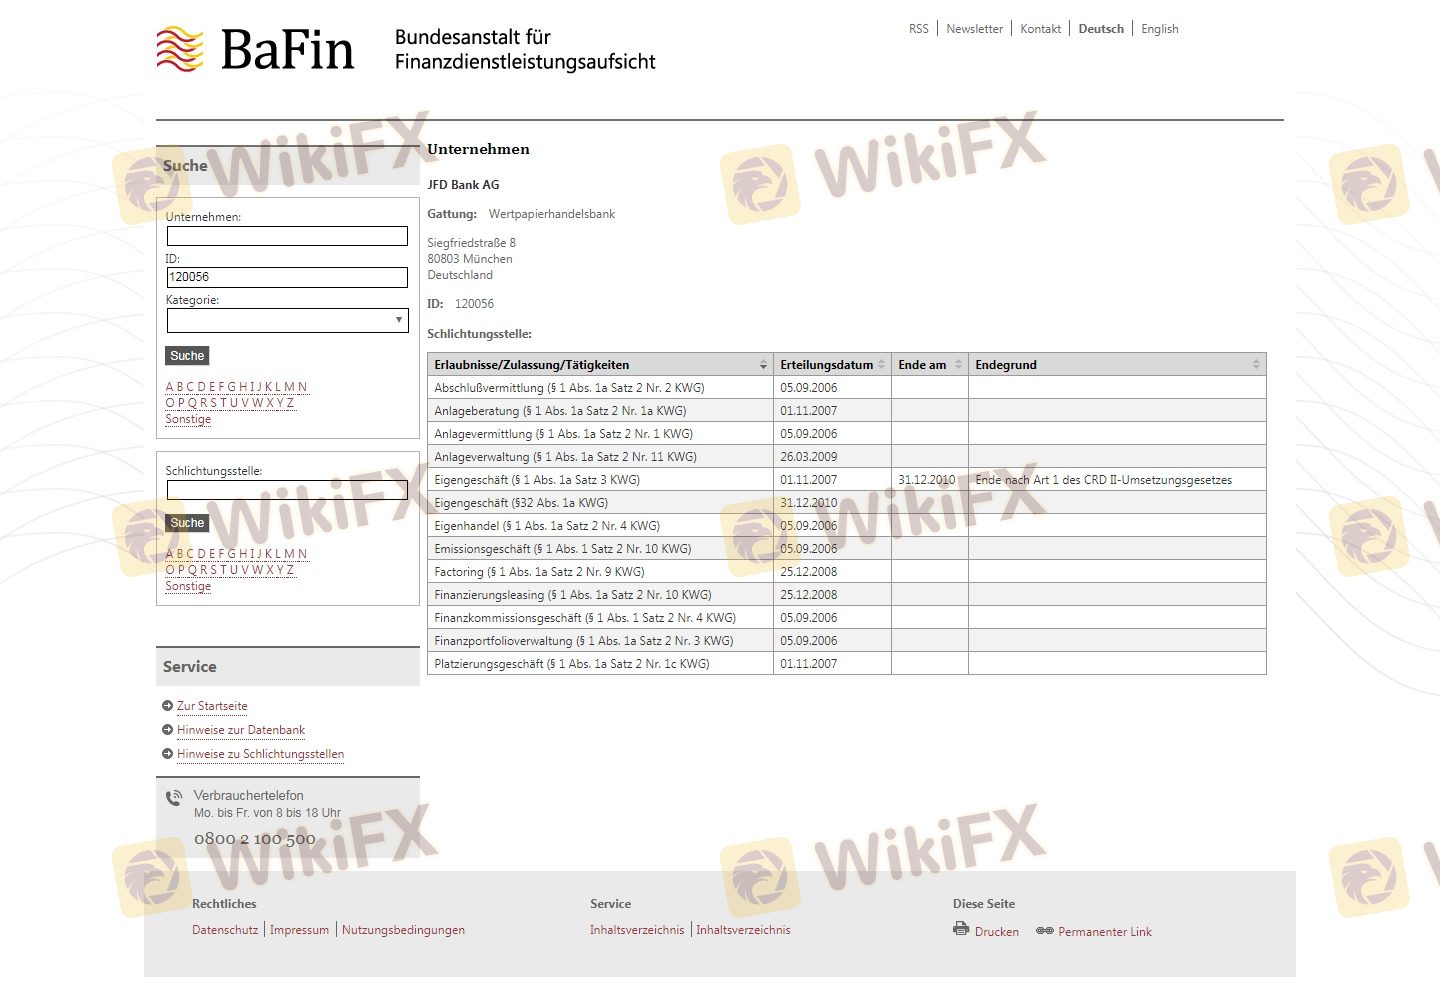The image size is (1440, 982).
Task: Click the Verbrauchertelefon phone icon
Action: click(x=174, y=798)
